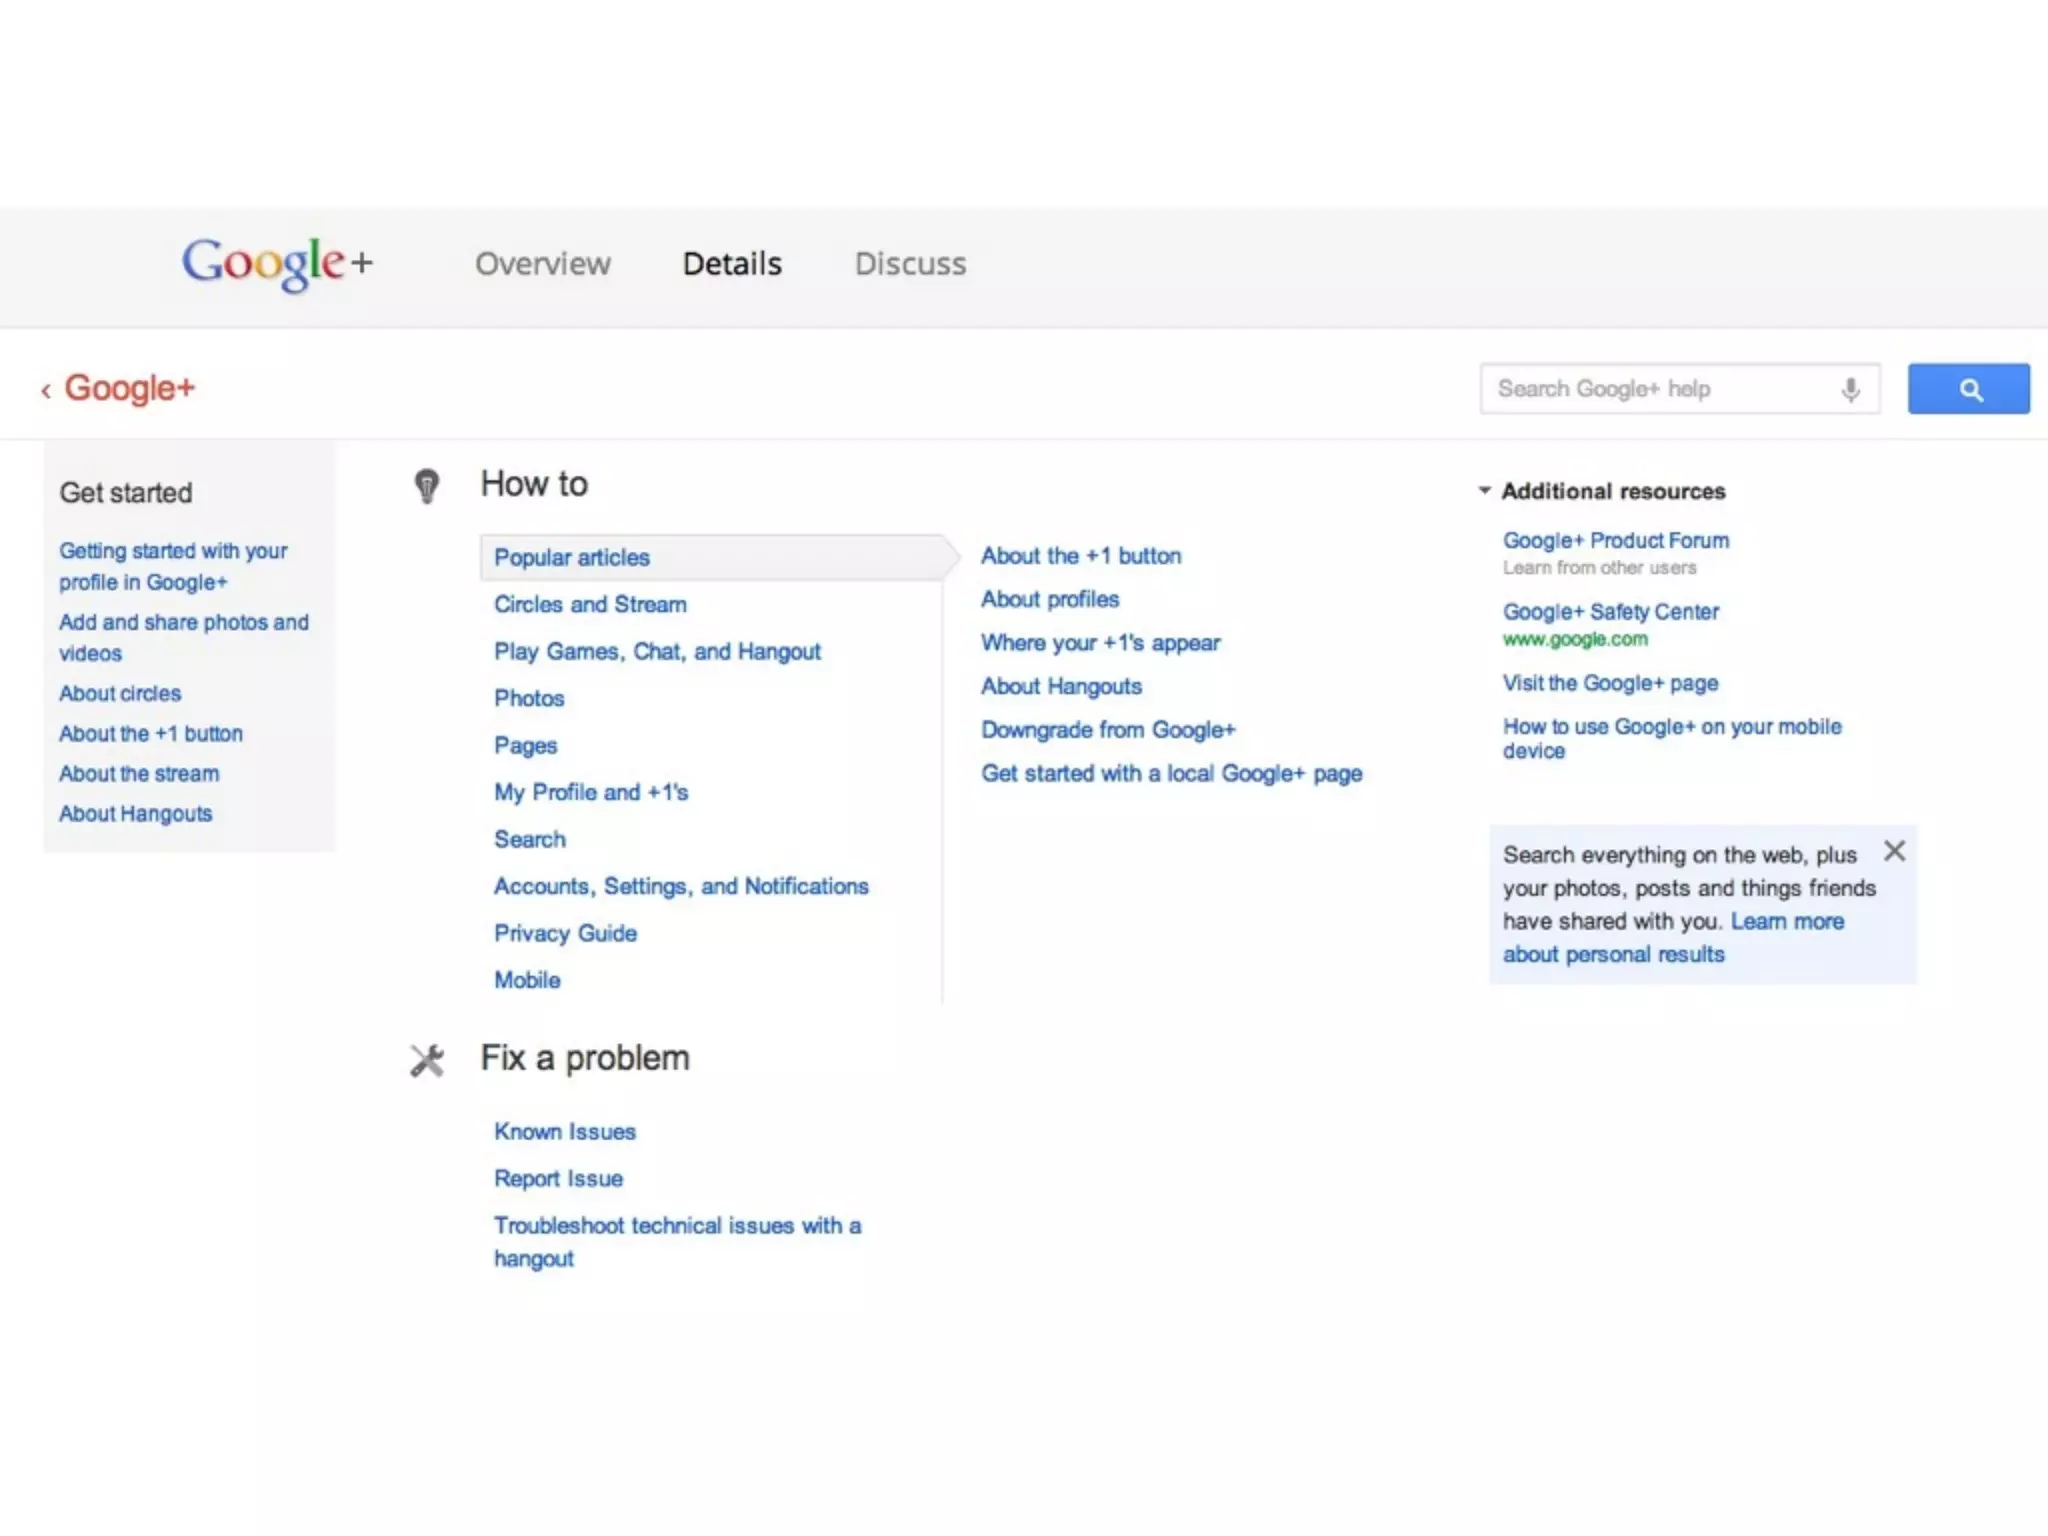Click the microphone voice search icon
Viewport: 2048px width, 1536px height.
click(x=1850, y=389)
